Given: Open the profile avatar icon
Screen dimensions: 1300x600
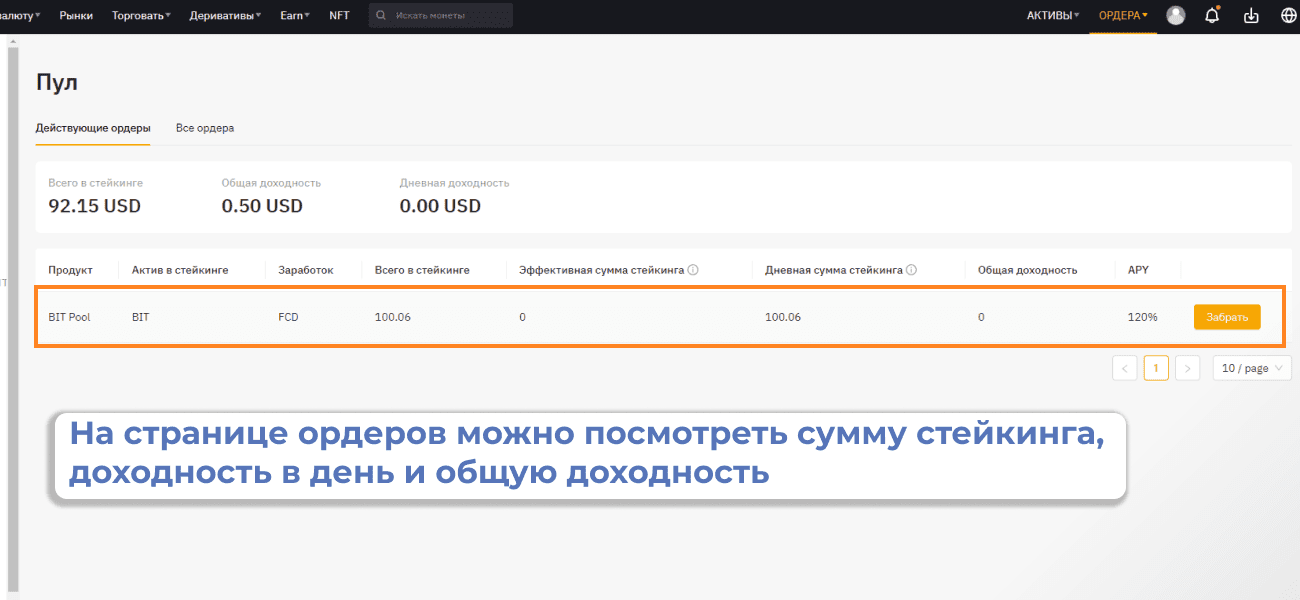Looking at the screenshot, I should [x=1176, y=15].
